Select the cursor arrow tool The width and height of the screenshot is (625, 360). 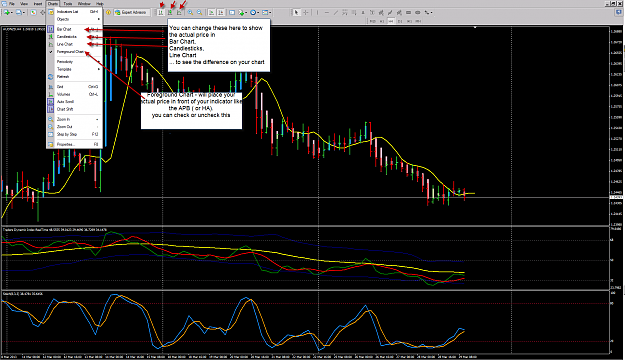(296, 12)
